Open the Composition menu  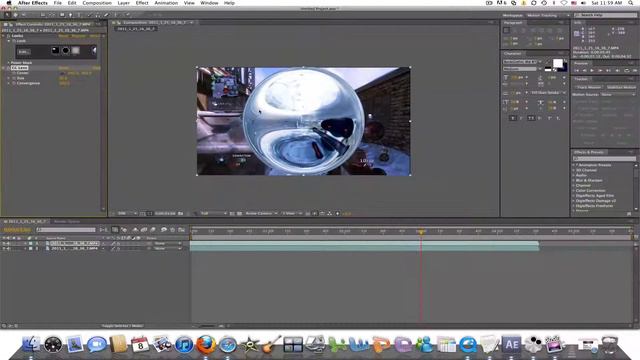(x=97, y=3)
